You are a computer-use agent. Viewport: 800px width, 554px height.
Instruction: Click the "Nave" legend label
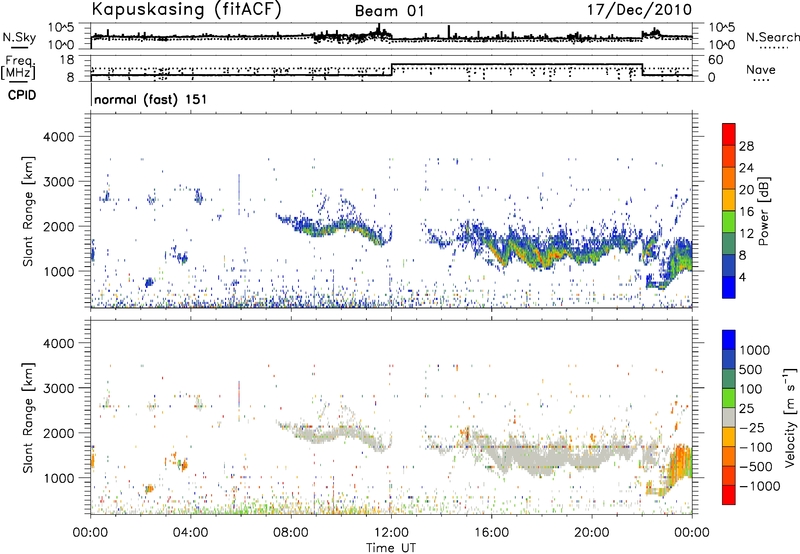(x=761, y=69)
